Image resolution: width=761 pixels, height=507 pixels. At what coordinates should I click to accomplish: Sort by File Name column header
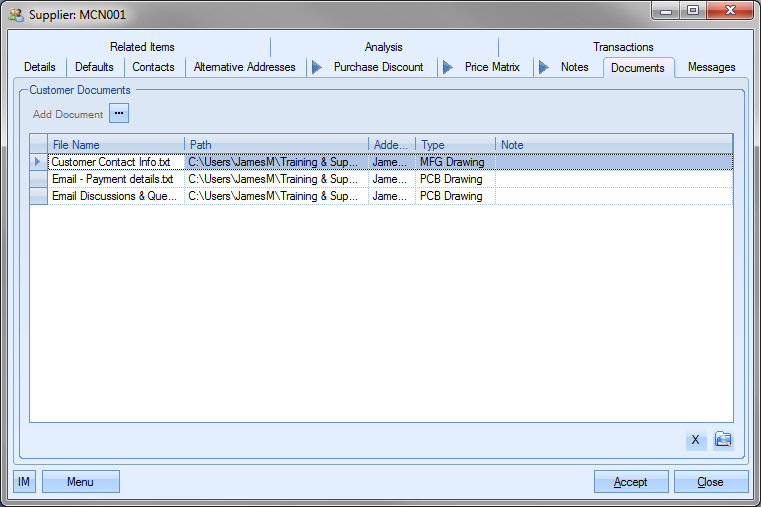[115, 145]
